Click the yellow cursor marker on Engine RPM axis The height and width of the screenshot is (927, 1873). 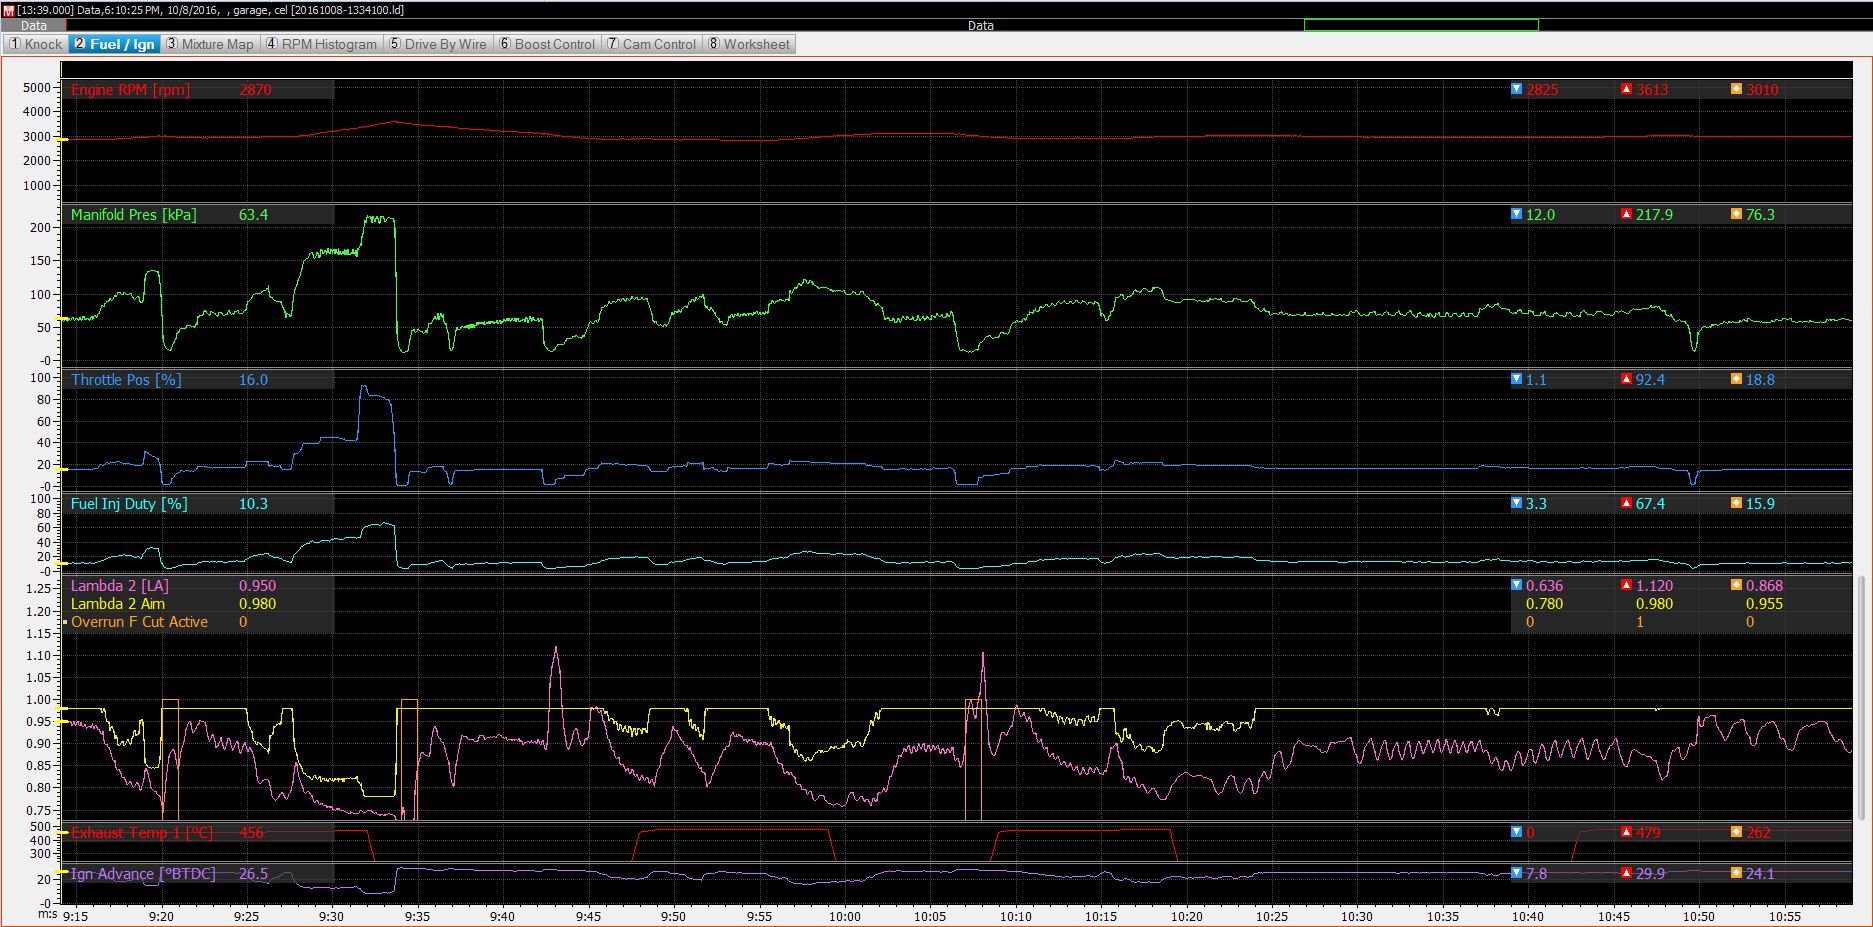coord(62,139)
